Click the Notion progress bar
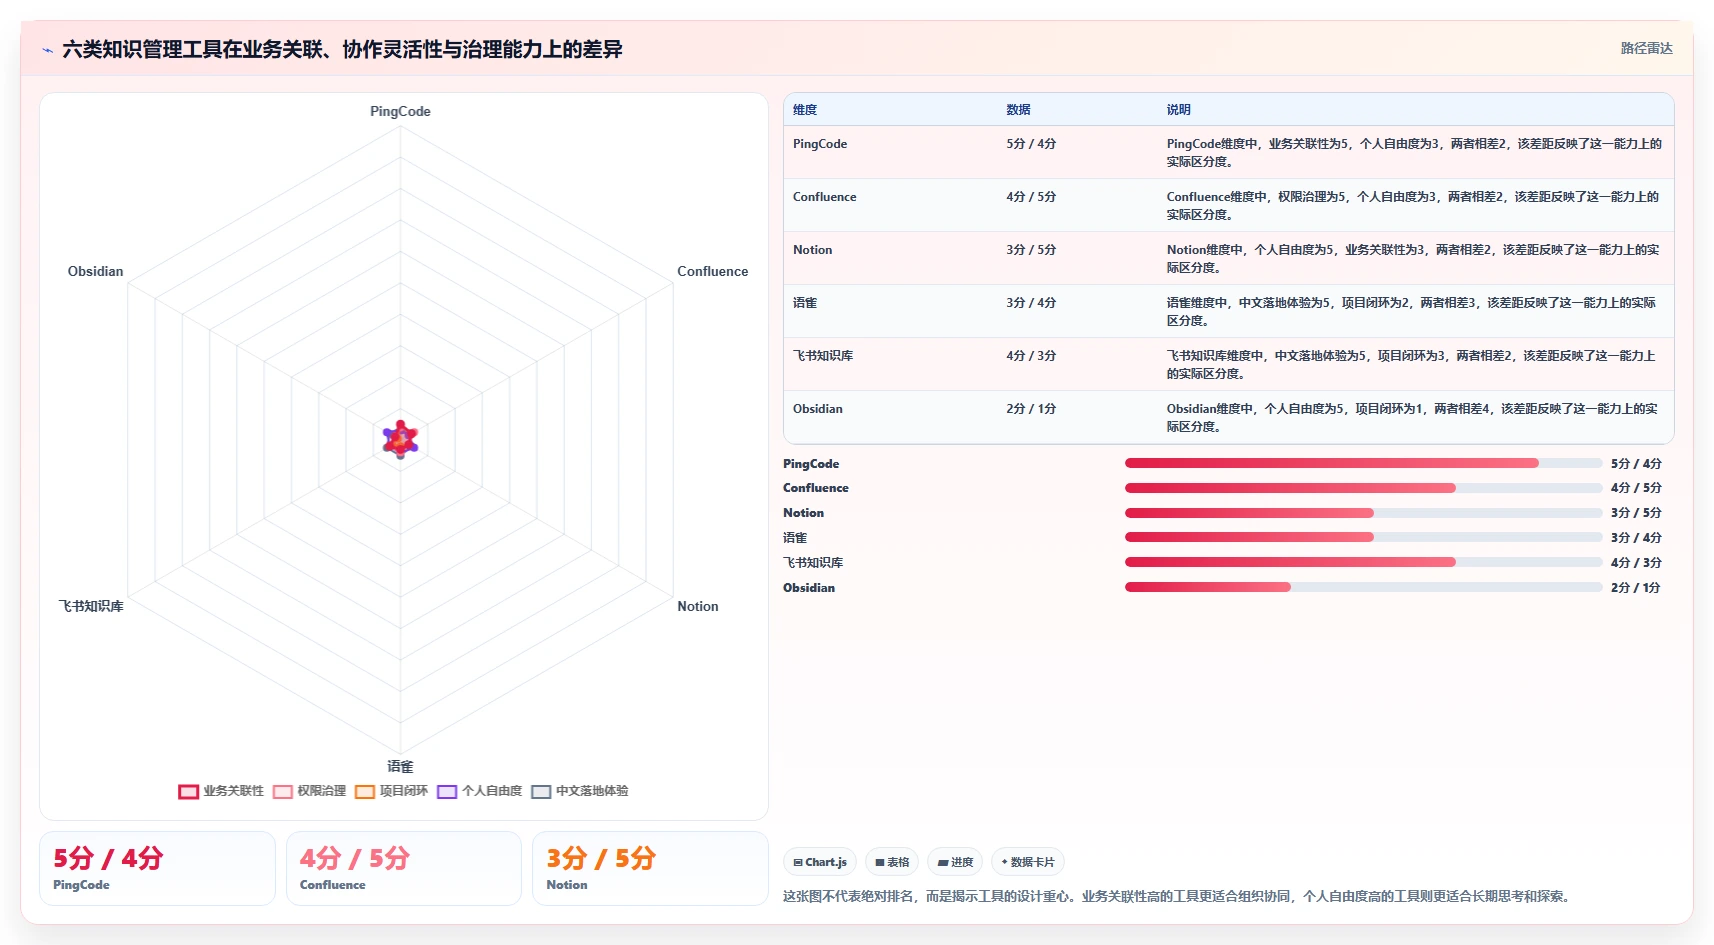1714x945 pixels. point(1364,513)
